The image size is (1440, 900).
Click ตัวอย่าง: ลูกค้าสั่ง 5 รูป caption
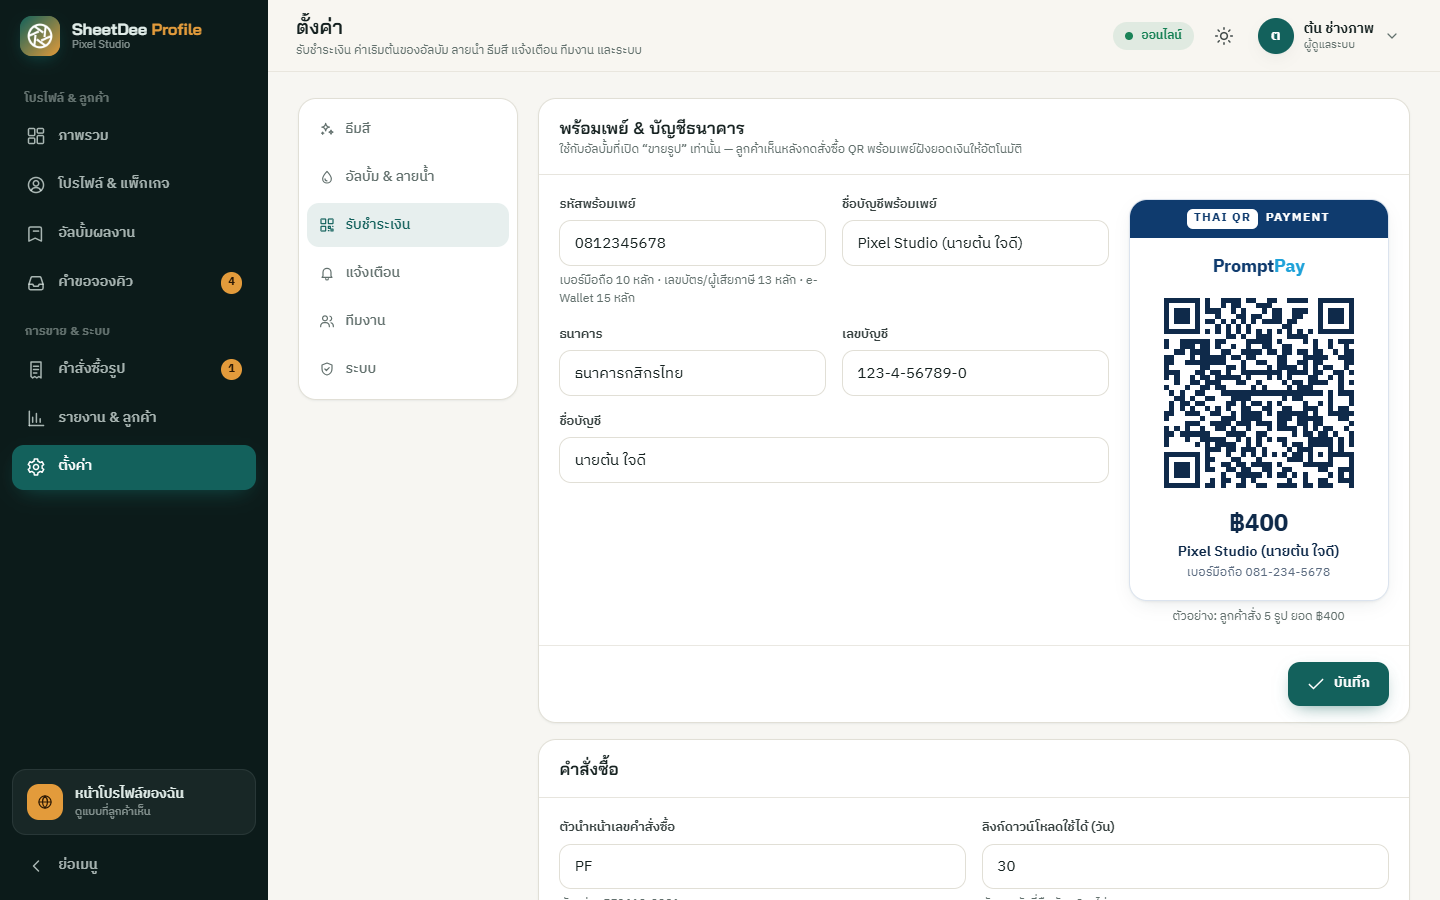(x=1259, y=616)
